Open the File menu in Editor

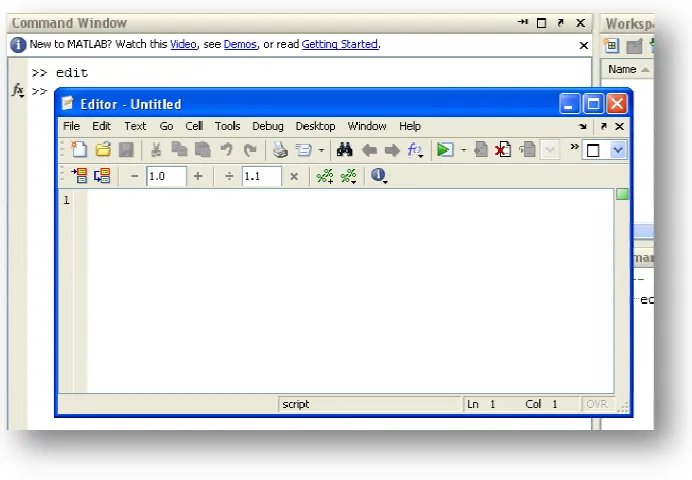71,126
